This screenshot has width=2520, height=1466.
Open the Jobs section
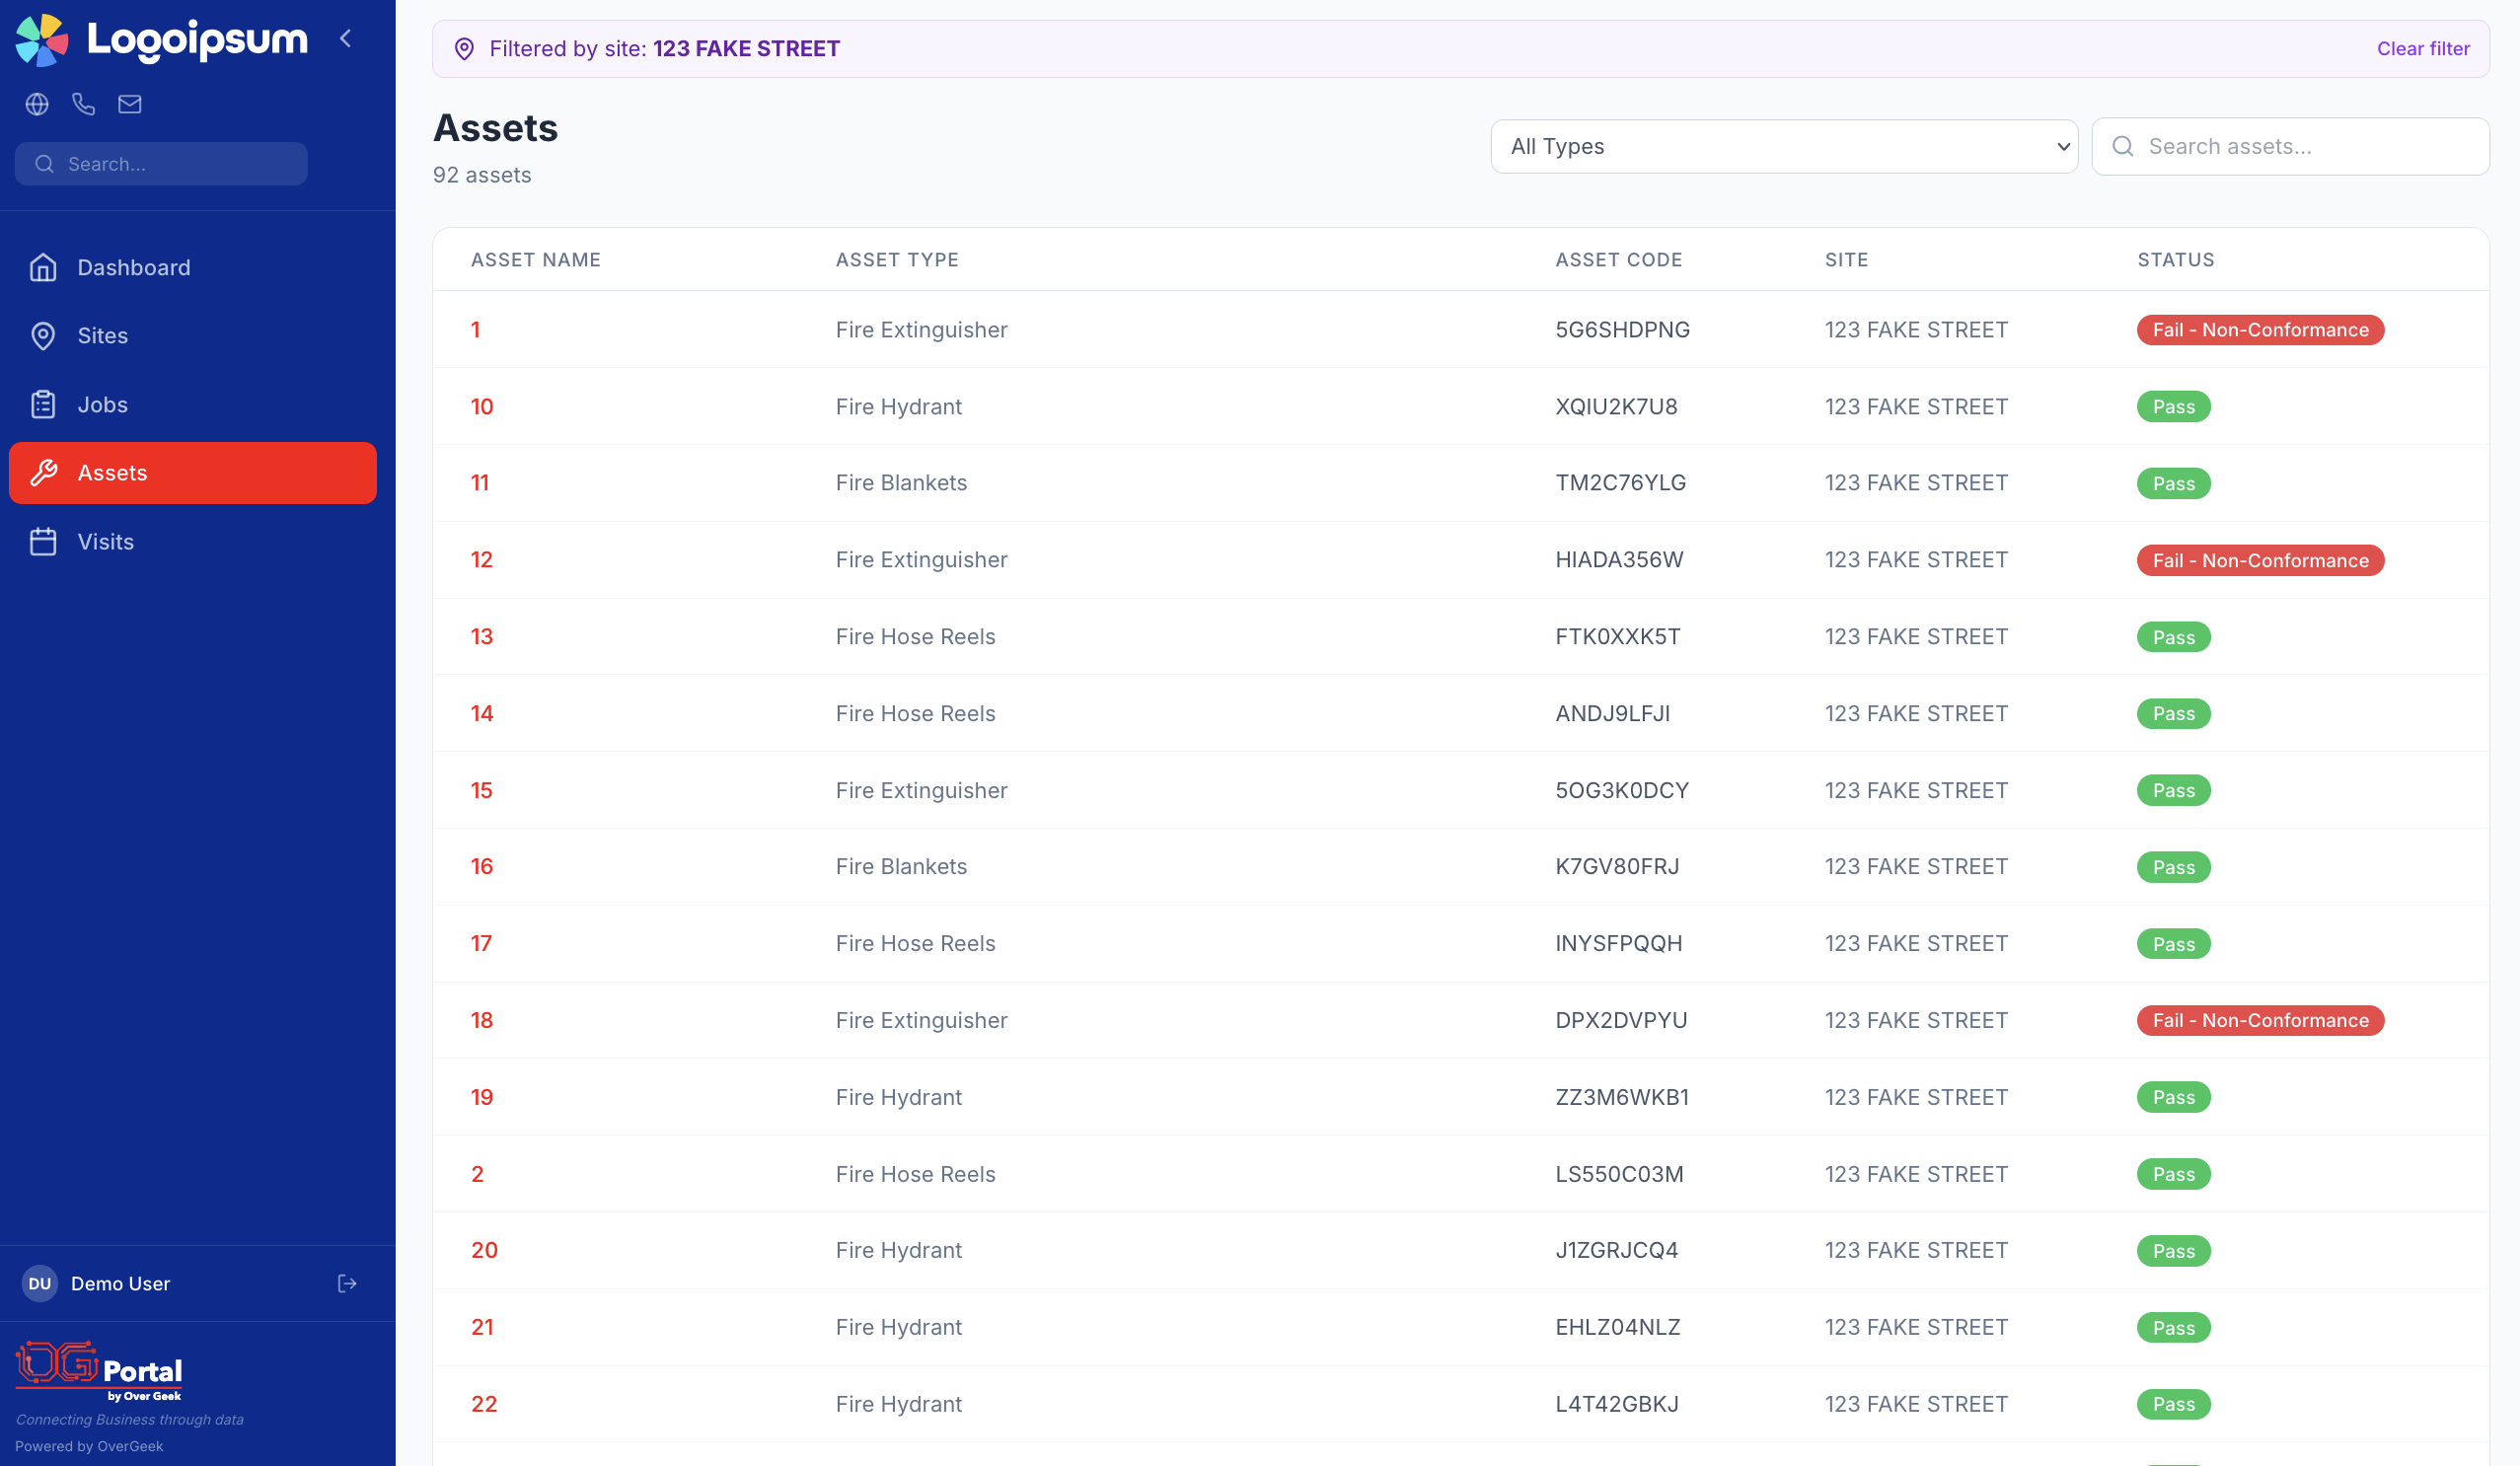(102, 405)
